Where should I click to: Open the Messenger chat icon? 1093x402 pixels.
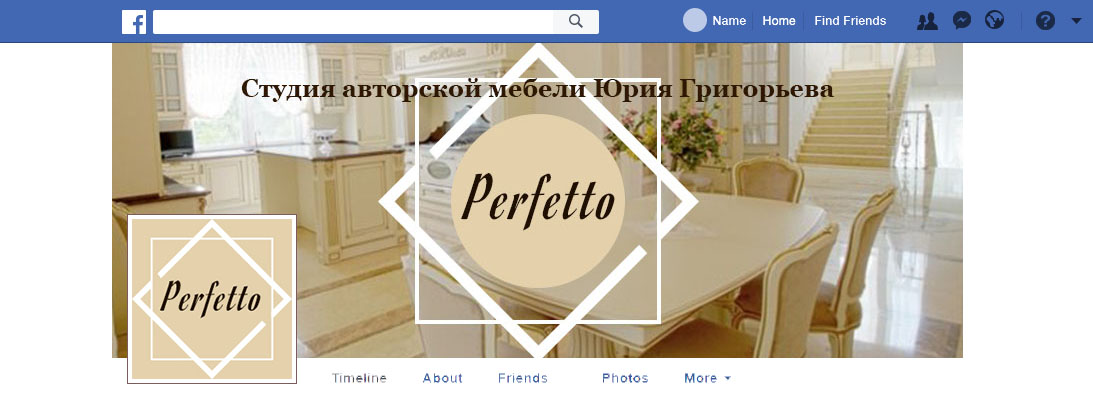[x=962, y=21]
